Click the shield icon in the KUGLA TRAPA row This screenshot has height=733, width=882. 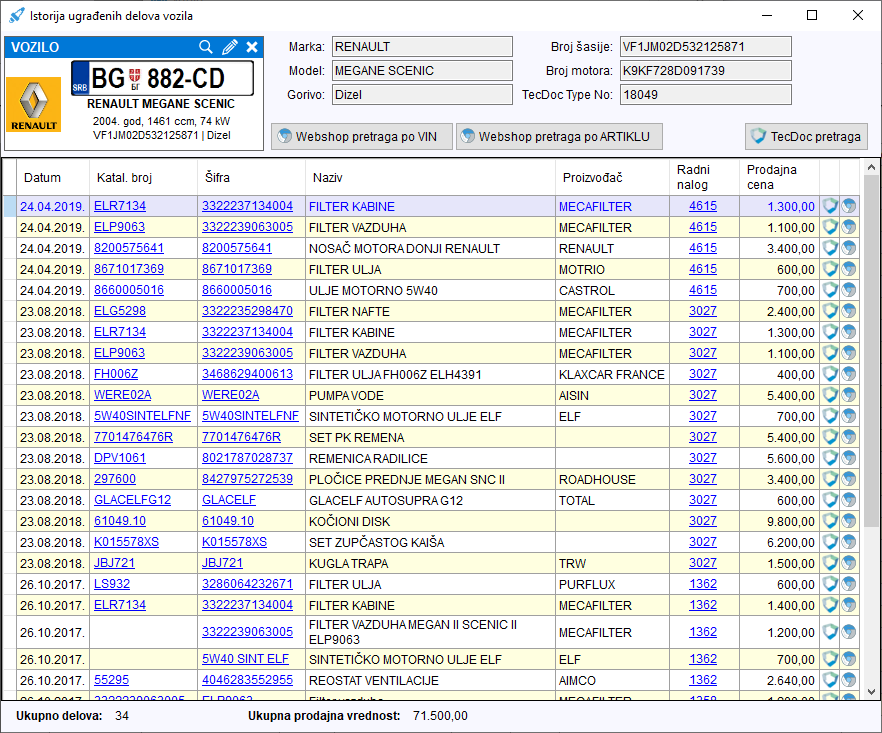tap(830, 563)
